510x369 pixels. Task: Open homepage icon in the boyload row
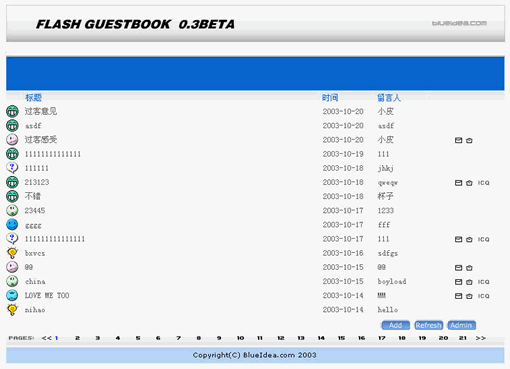click(469, 282)
